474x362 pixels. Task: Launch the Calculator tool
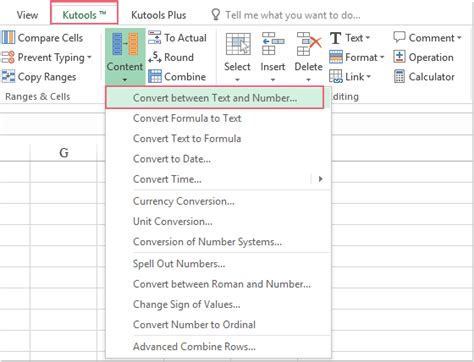tap(424, 77)
